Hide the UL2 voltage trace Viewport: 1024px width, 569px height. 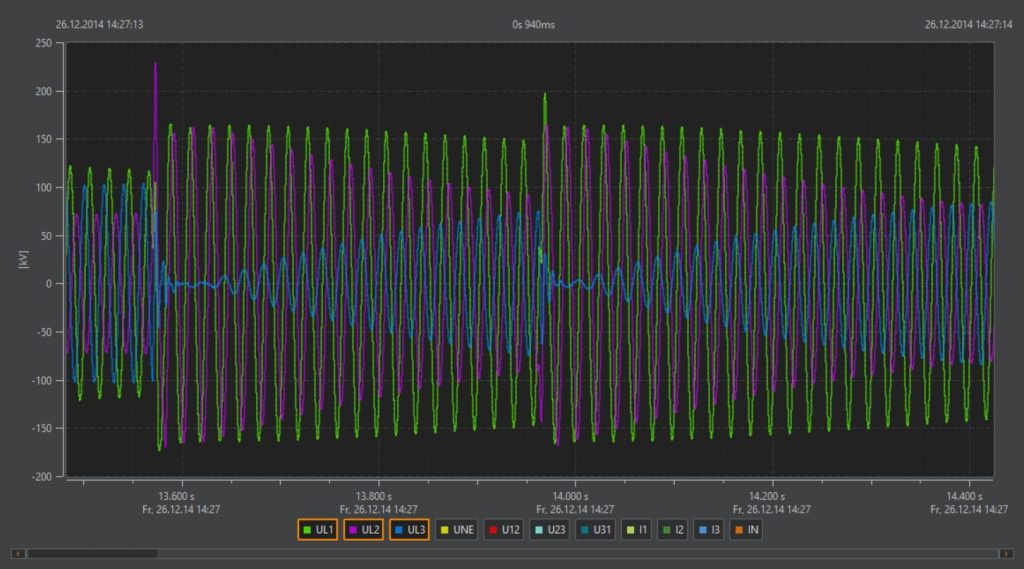363,529
